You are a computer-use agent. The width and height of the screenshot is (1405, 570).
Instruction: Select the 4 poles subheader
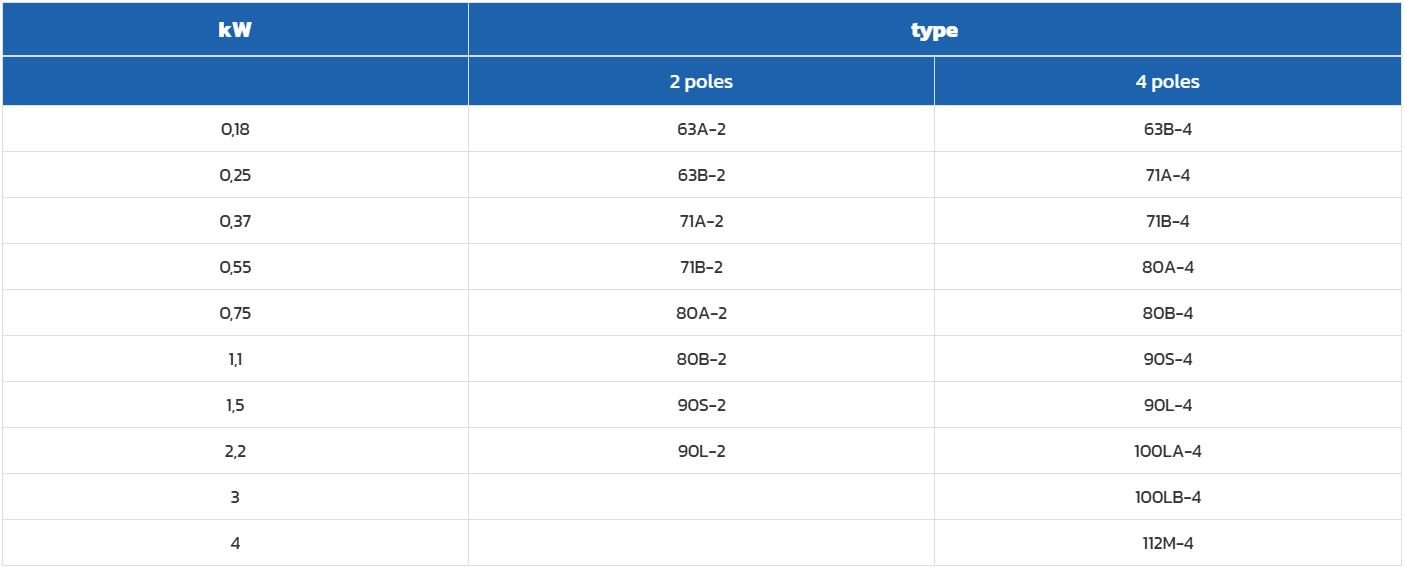point(1167,82)
